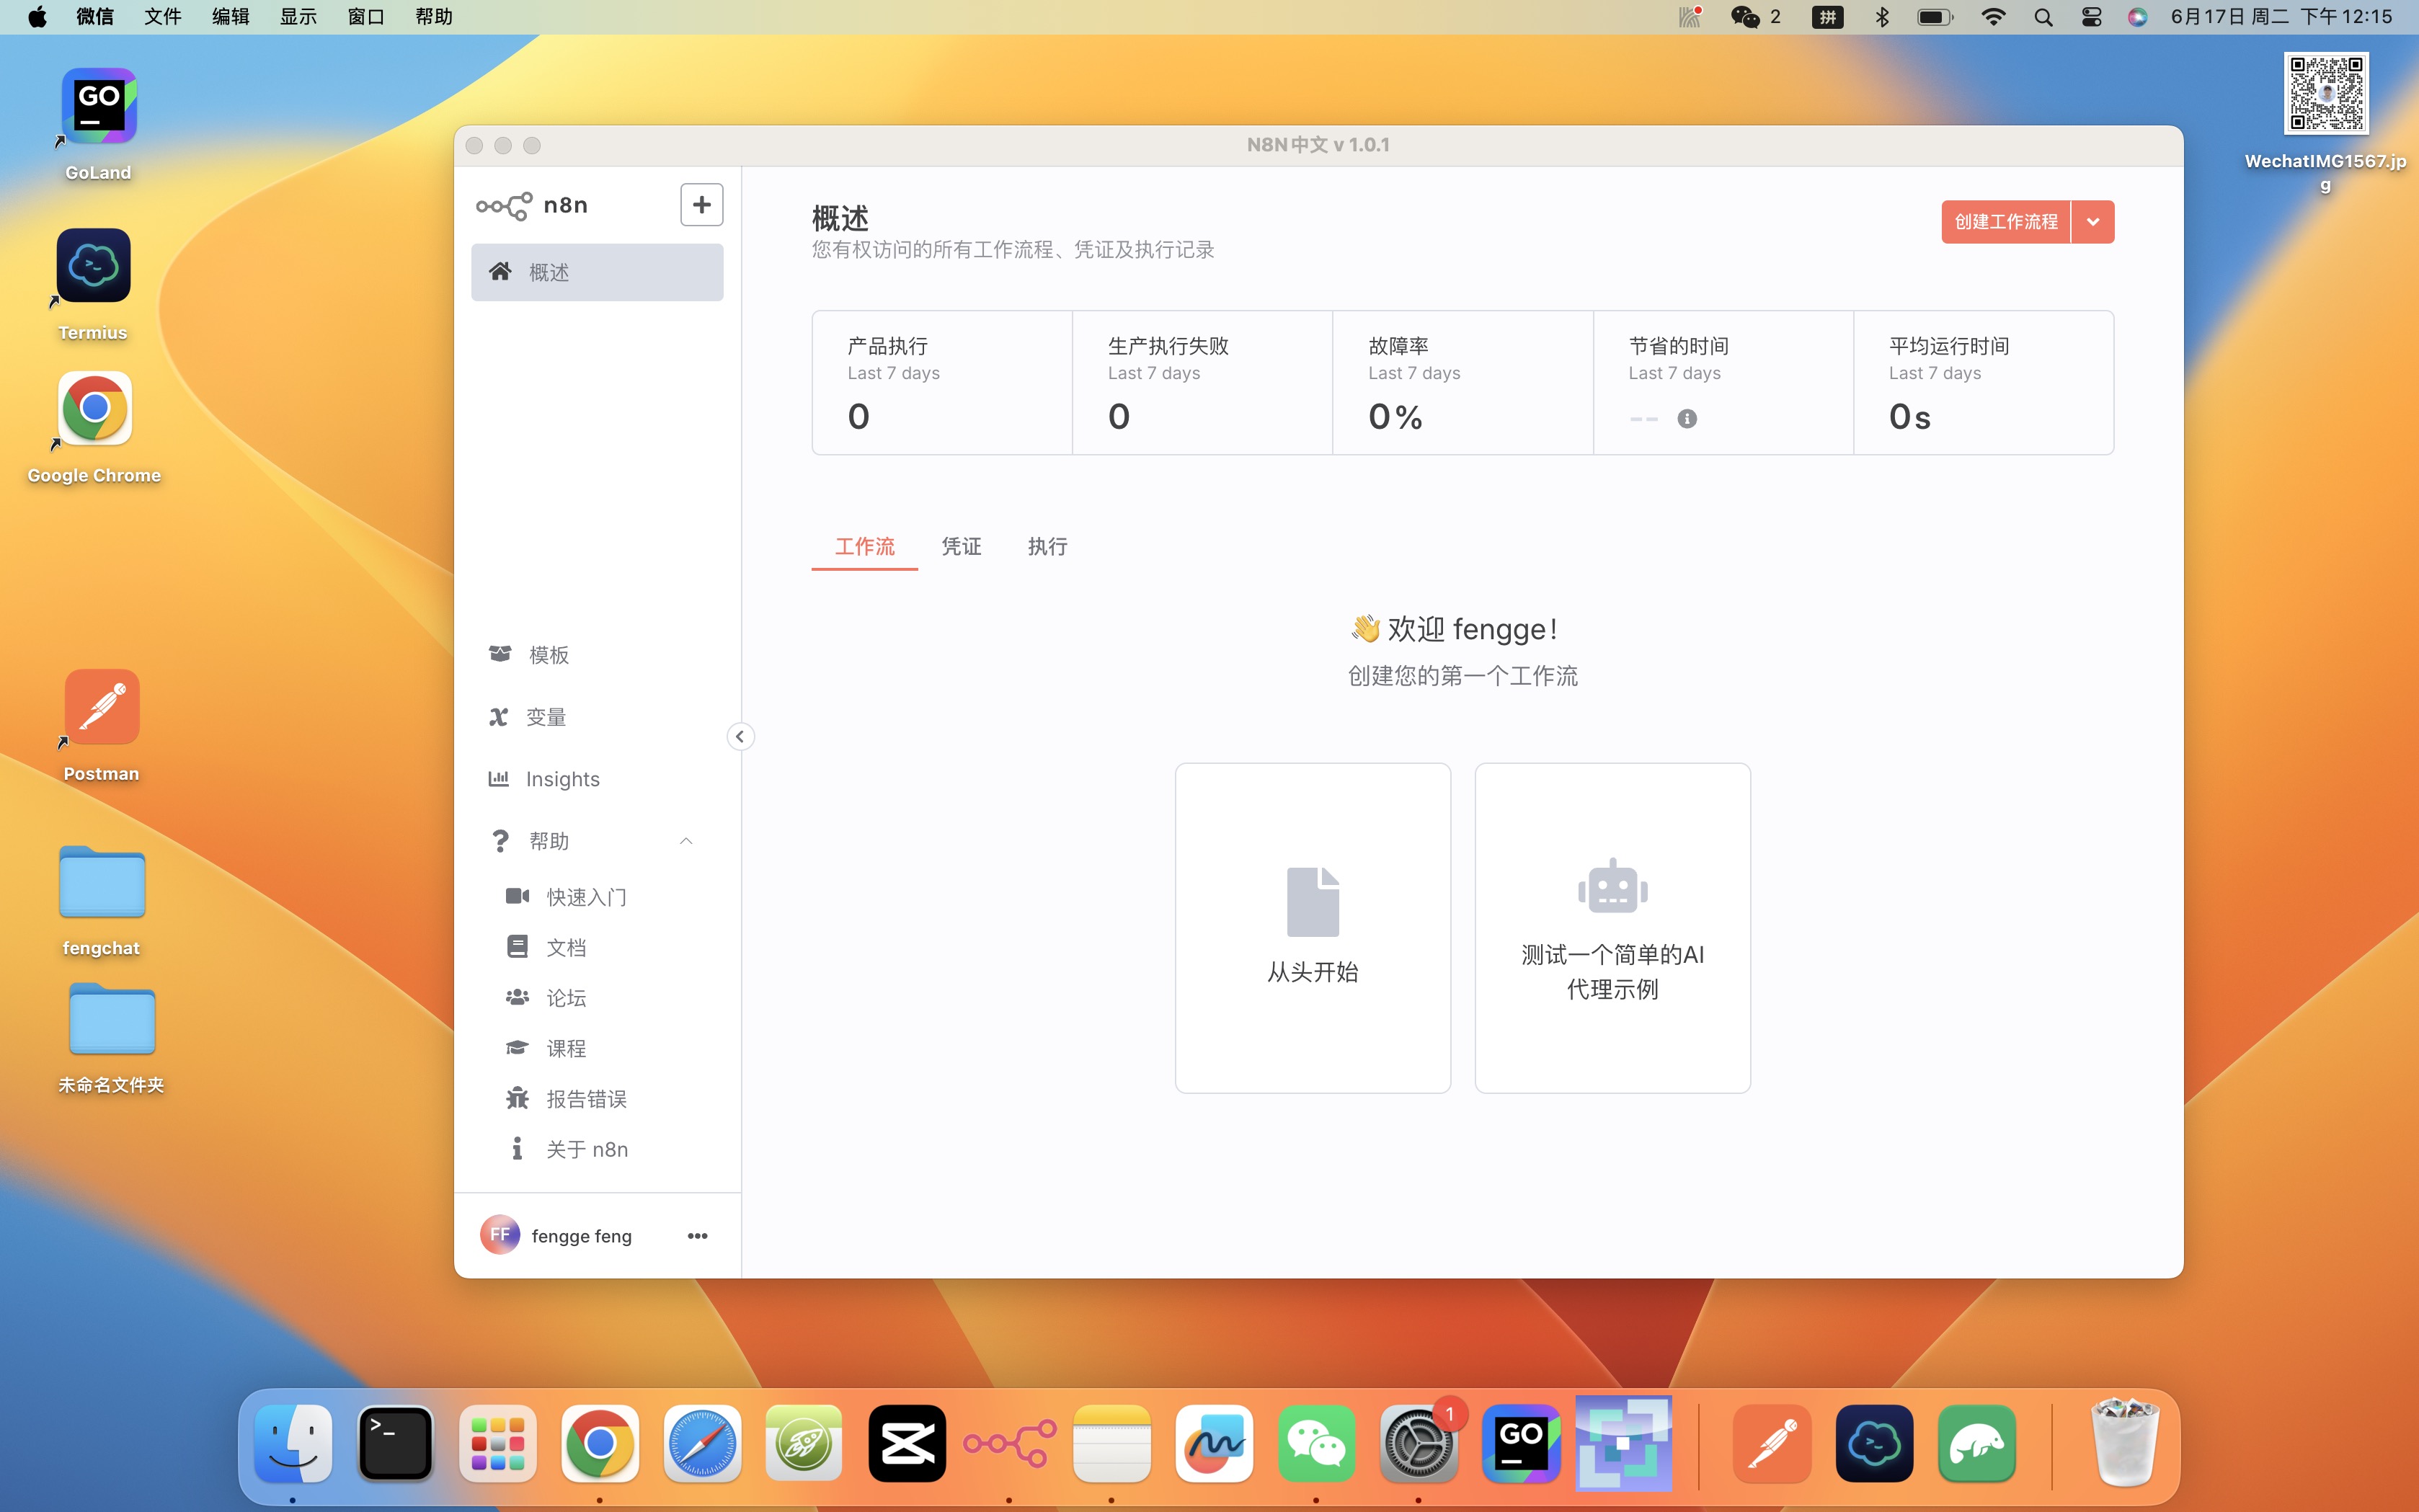
Task: Switch to the 执行 tab
Action: 1047,546
